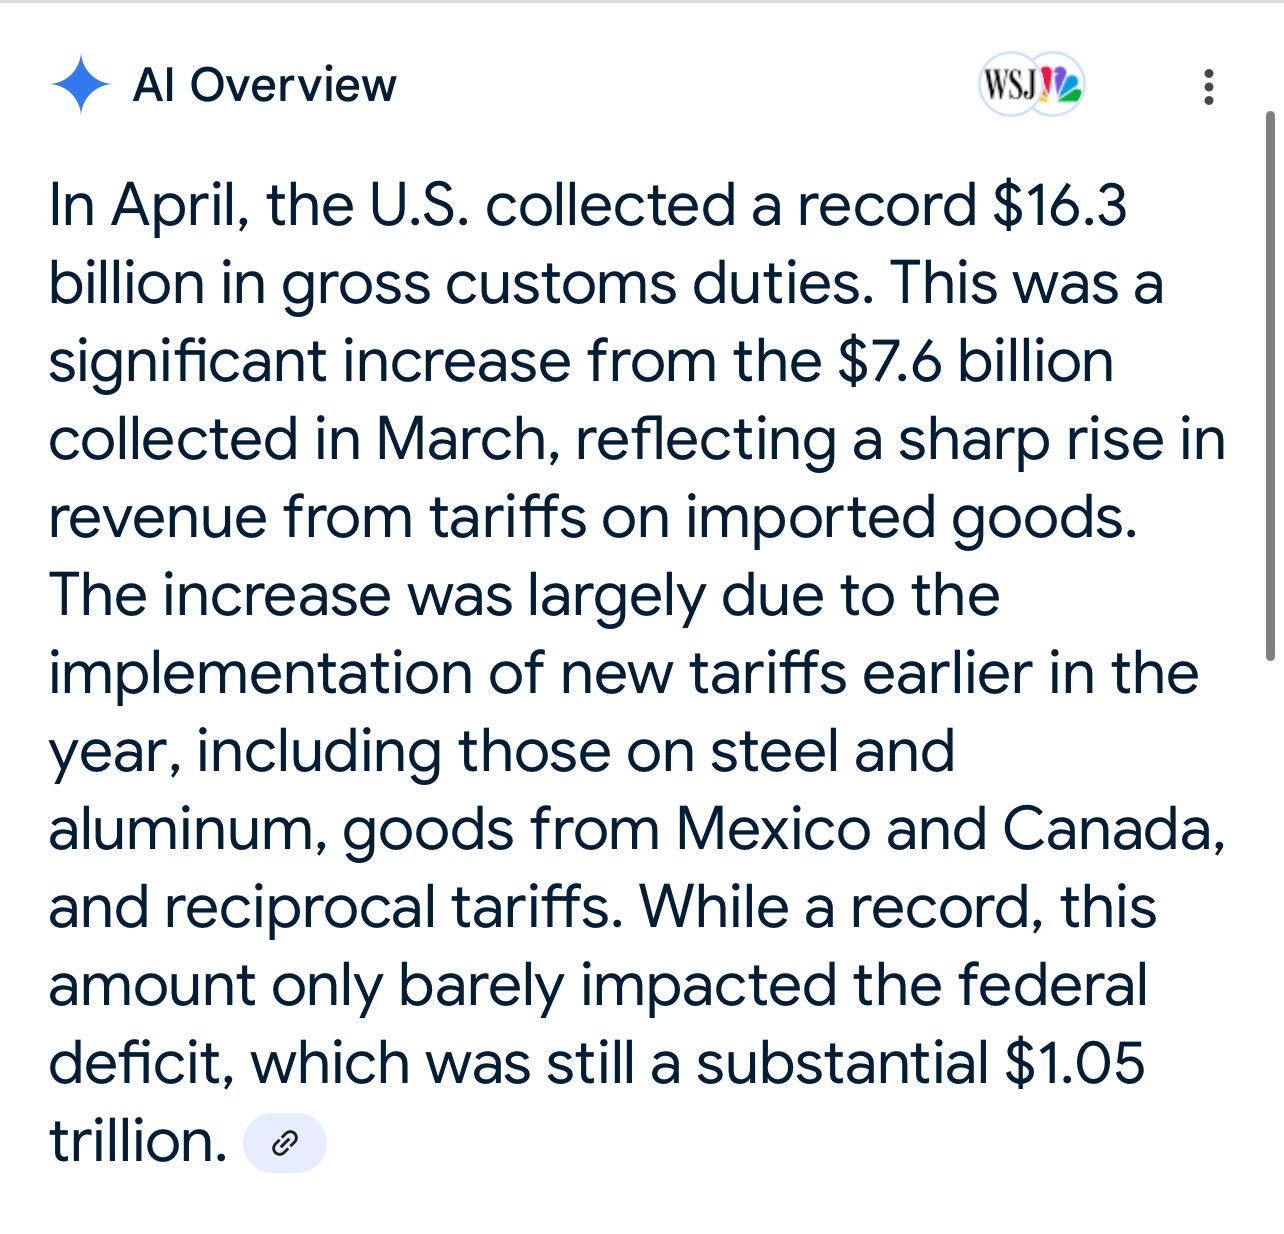
Task: Click the '$7.6 billion' text
Action: [975, 361]
